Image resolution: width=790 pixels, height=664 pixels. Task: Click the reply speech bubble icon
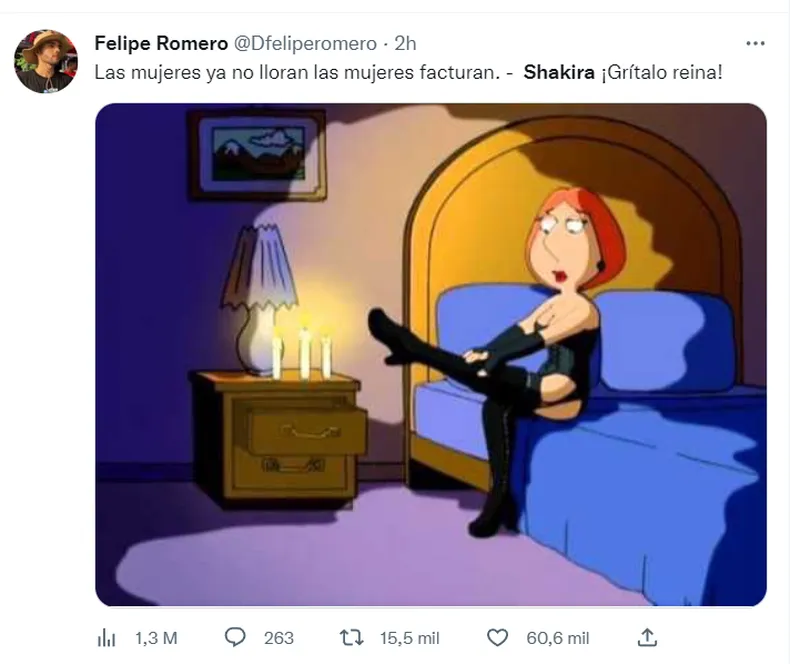(x=236, y=637)
